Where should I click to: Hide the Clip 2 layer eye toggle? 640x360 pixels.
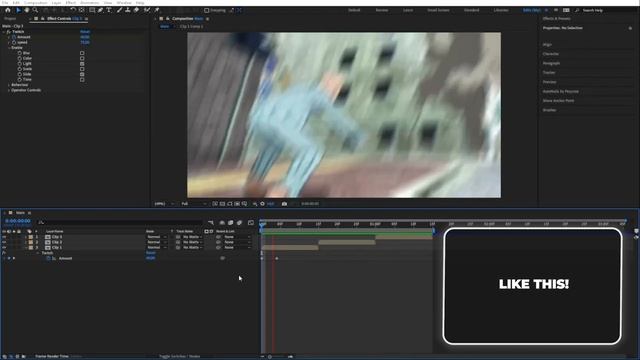[x=4, y=242]
